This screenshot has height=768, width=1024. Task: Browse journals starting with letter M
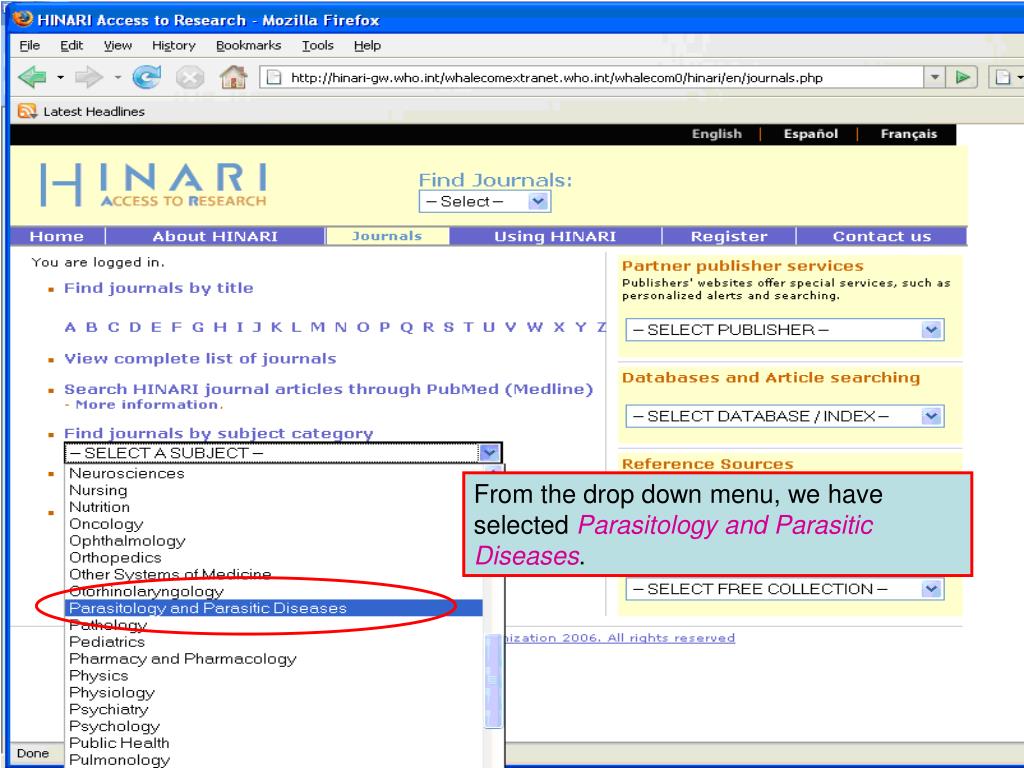click(317, 327)
